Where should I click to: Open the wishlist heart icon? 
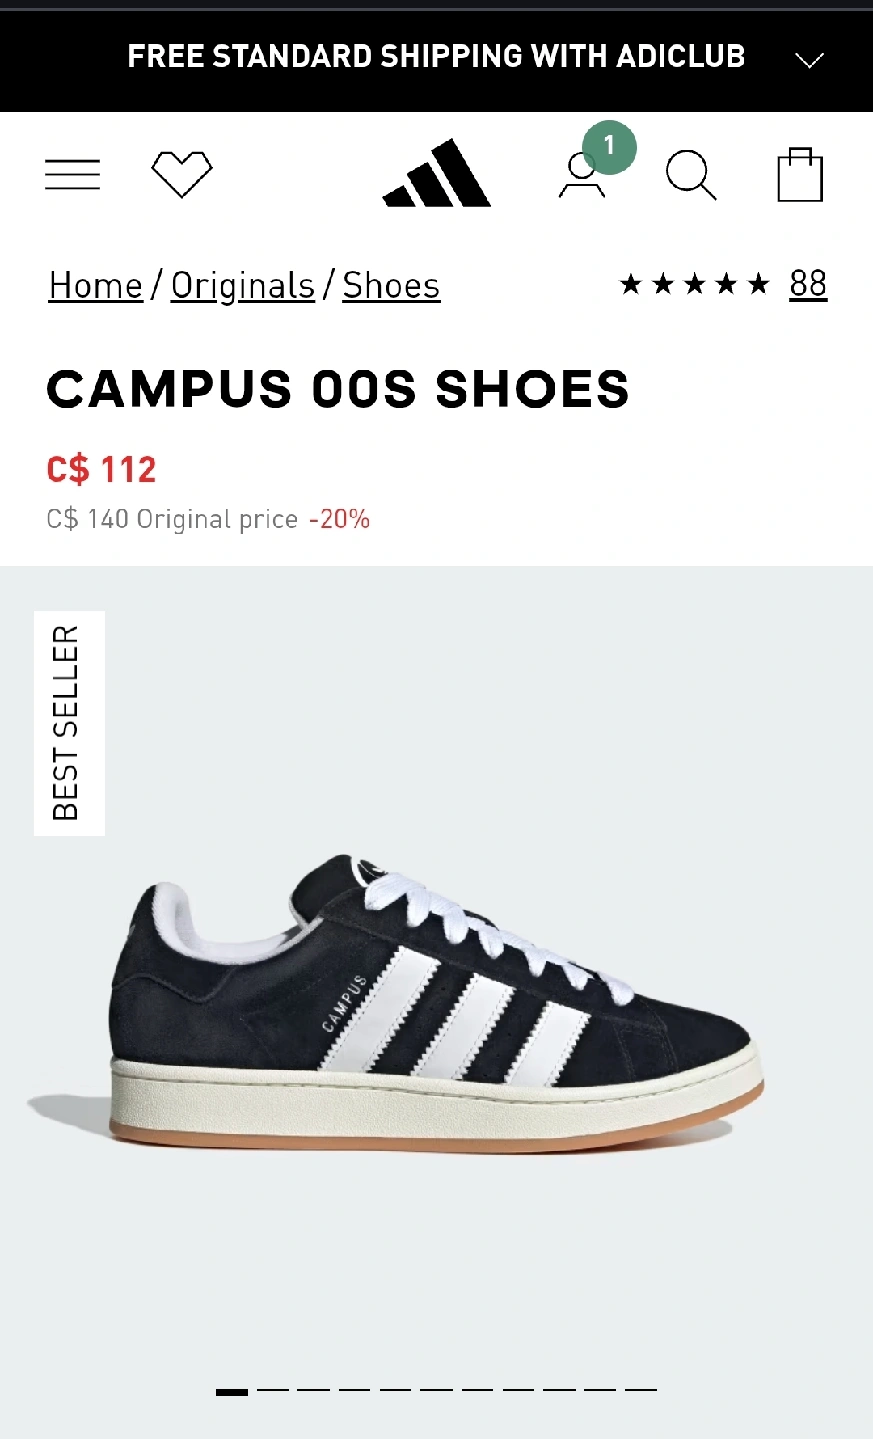(x=182, y=174)
